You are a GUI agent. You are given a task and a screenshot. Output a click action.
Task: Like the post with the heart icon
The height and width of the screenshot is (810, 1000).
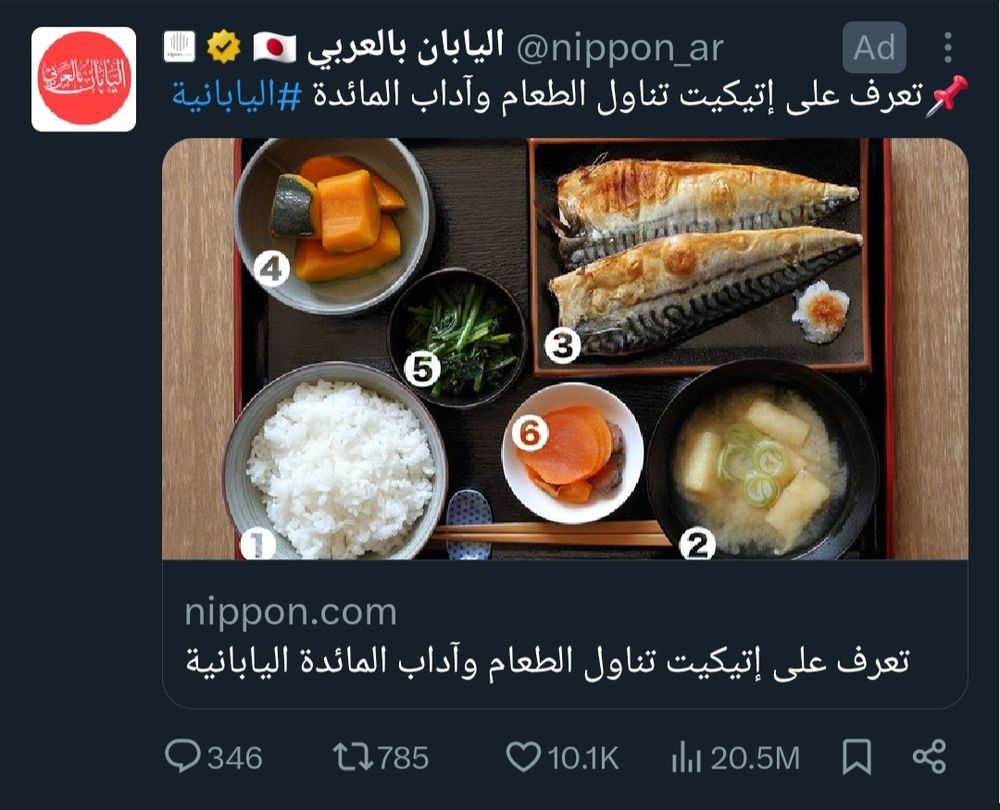pos(523,757)
